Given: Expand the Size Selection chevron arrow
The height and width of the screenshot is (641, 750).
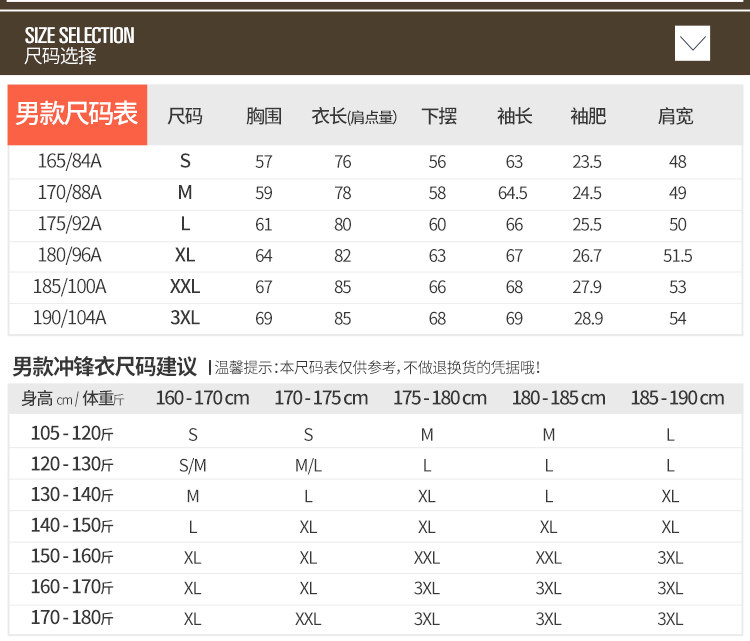Looking at the screenshot, I should point(692,43).
